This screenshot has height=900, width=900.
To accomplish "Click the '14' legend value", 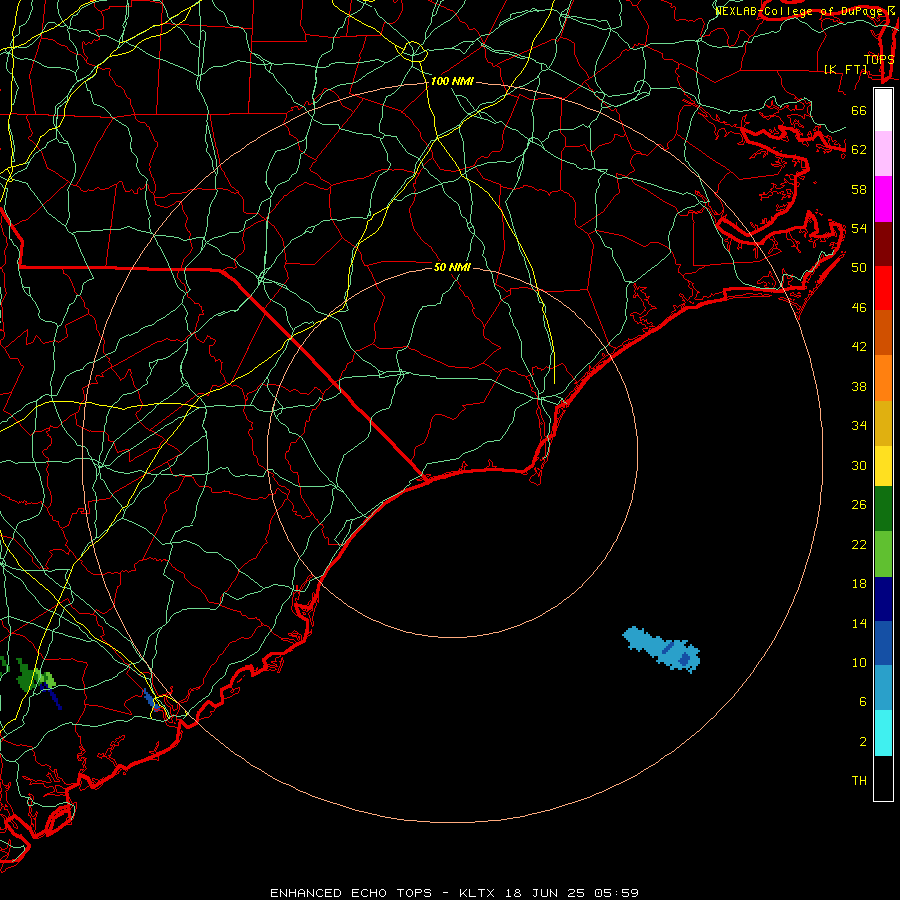I will 859,623.
